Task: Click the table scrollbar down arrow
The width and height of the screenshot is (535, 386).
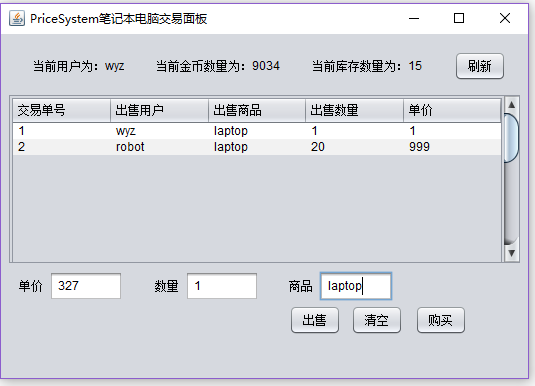Action: (511, 253)
